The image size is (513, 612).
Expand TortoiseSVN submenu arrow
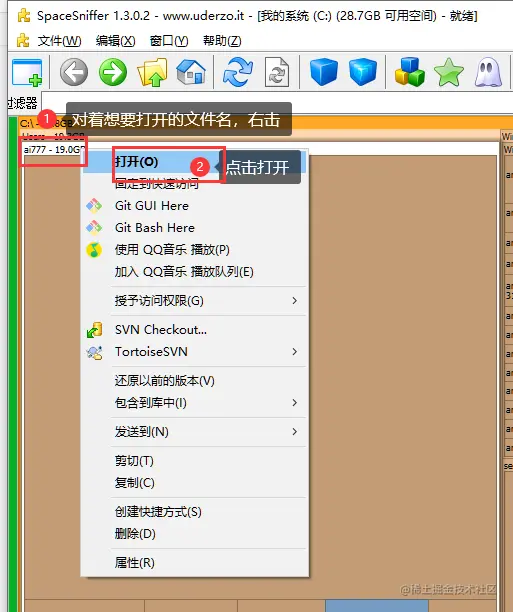[x=295, y=352]
